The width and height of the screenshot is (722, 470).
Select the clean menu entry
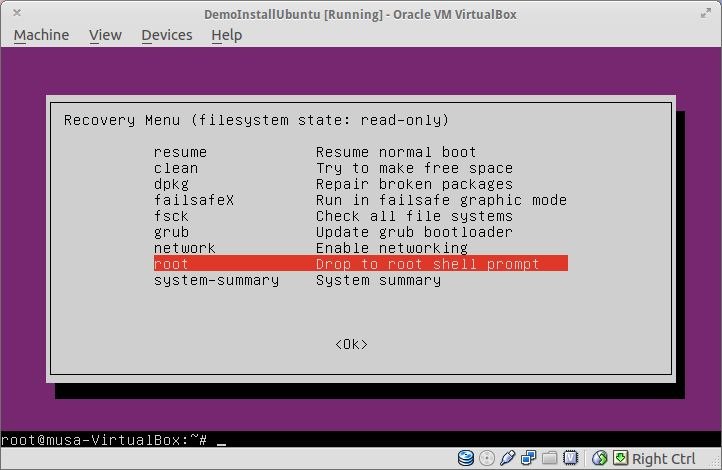[176, 168]
